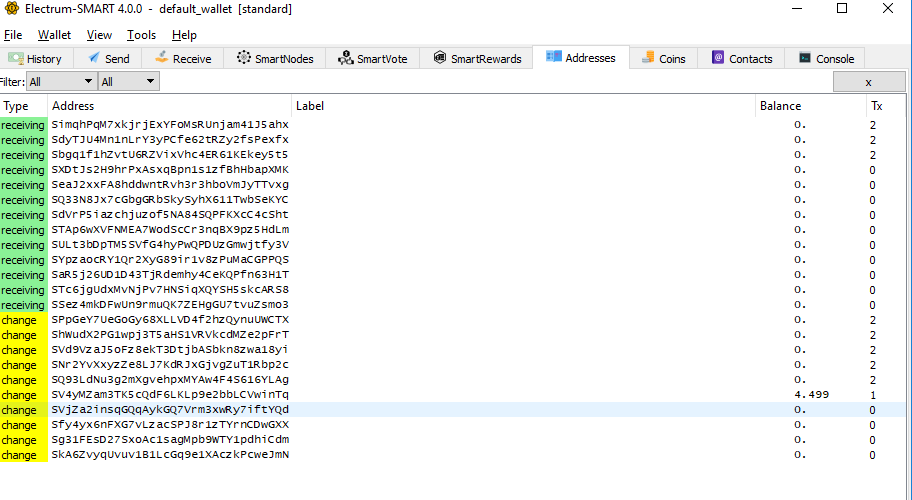Select address SimqhPqM7xkjrjExYFoMsRUnjam41J5ahx

(170, 124)
